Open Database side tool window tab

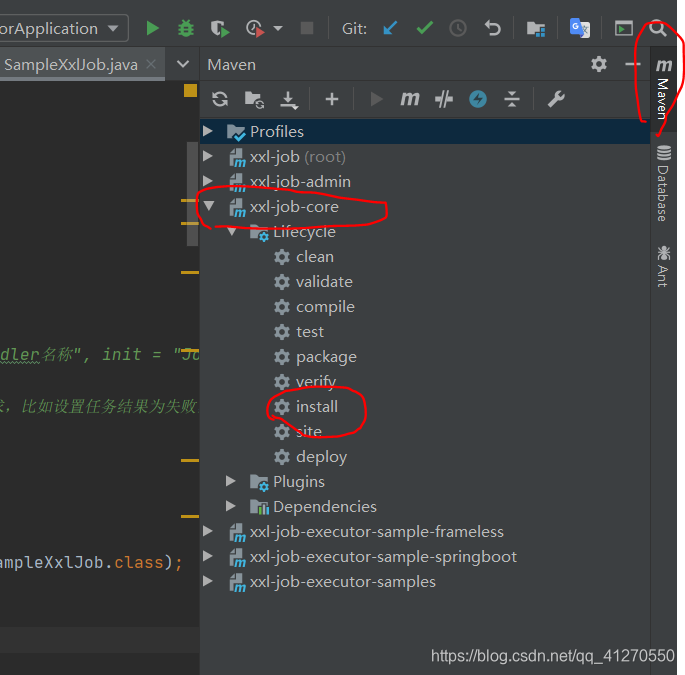663,184
